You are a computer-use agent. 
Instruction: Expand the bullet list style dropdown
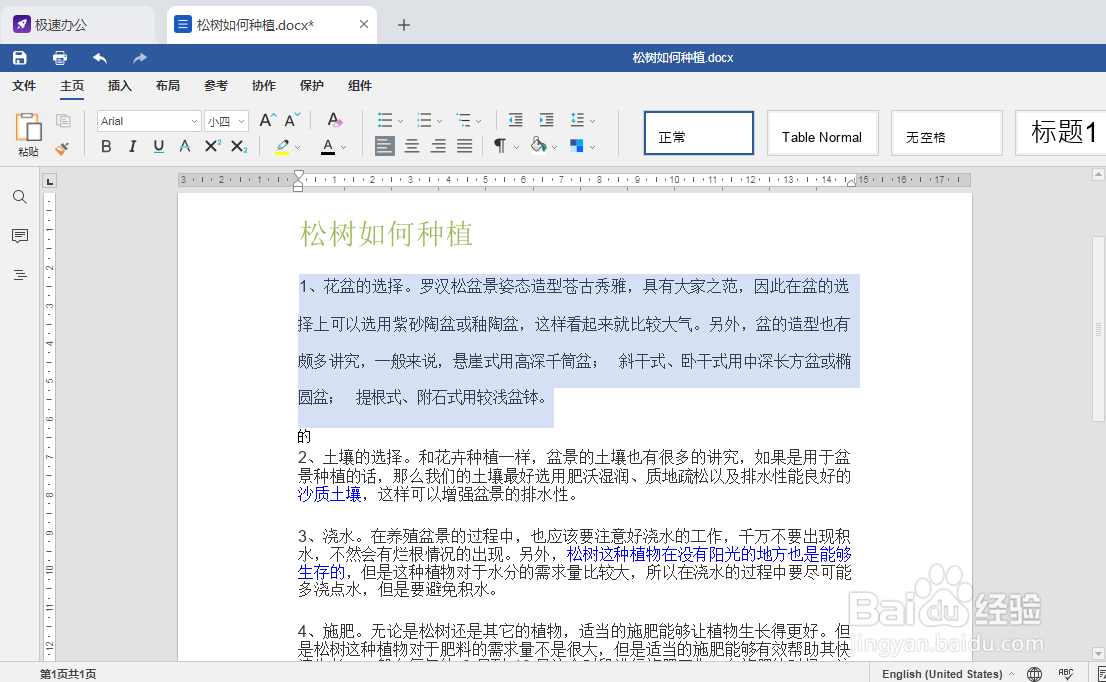[x=401, y=121]
